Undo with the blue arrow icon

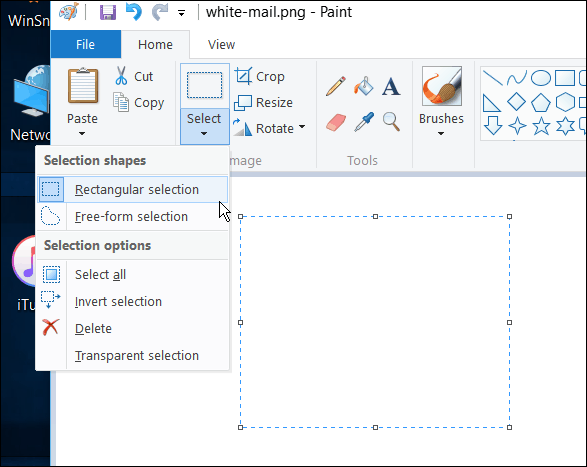pyautogui.click(x=134, y=12)
